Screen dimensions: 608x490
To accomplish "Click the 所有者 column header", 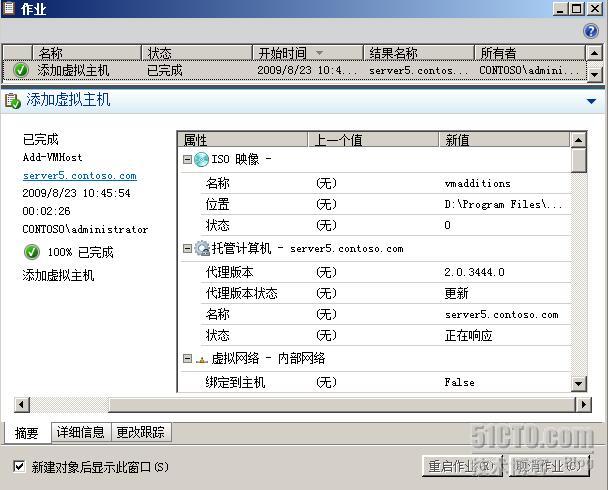I will [x=530, y=53].
